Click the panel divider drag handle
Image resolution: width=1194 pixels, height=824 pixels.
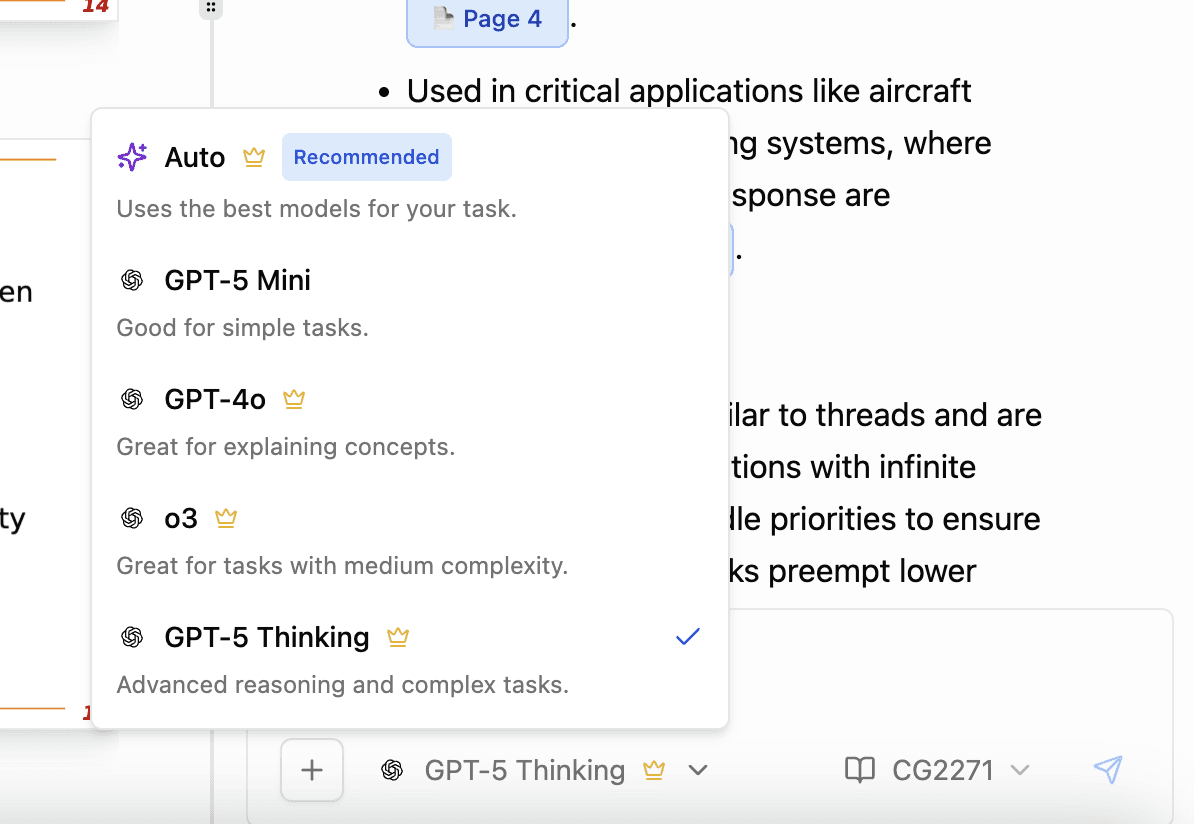[211, 8]
